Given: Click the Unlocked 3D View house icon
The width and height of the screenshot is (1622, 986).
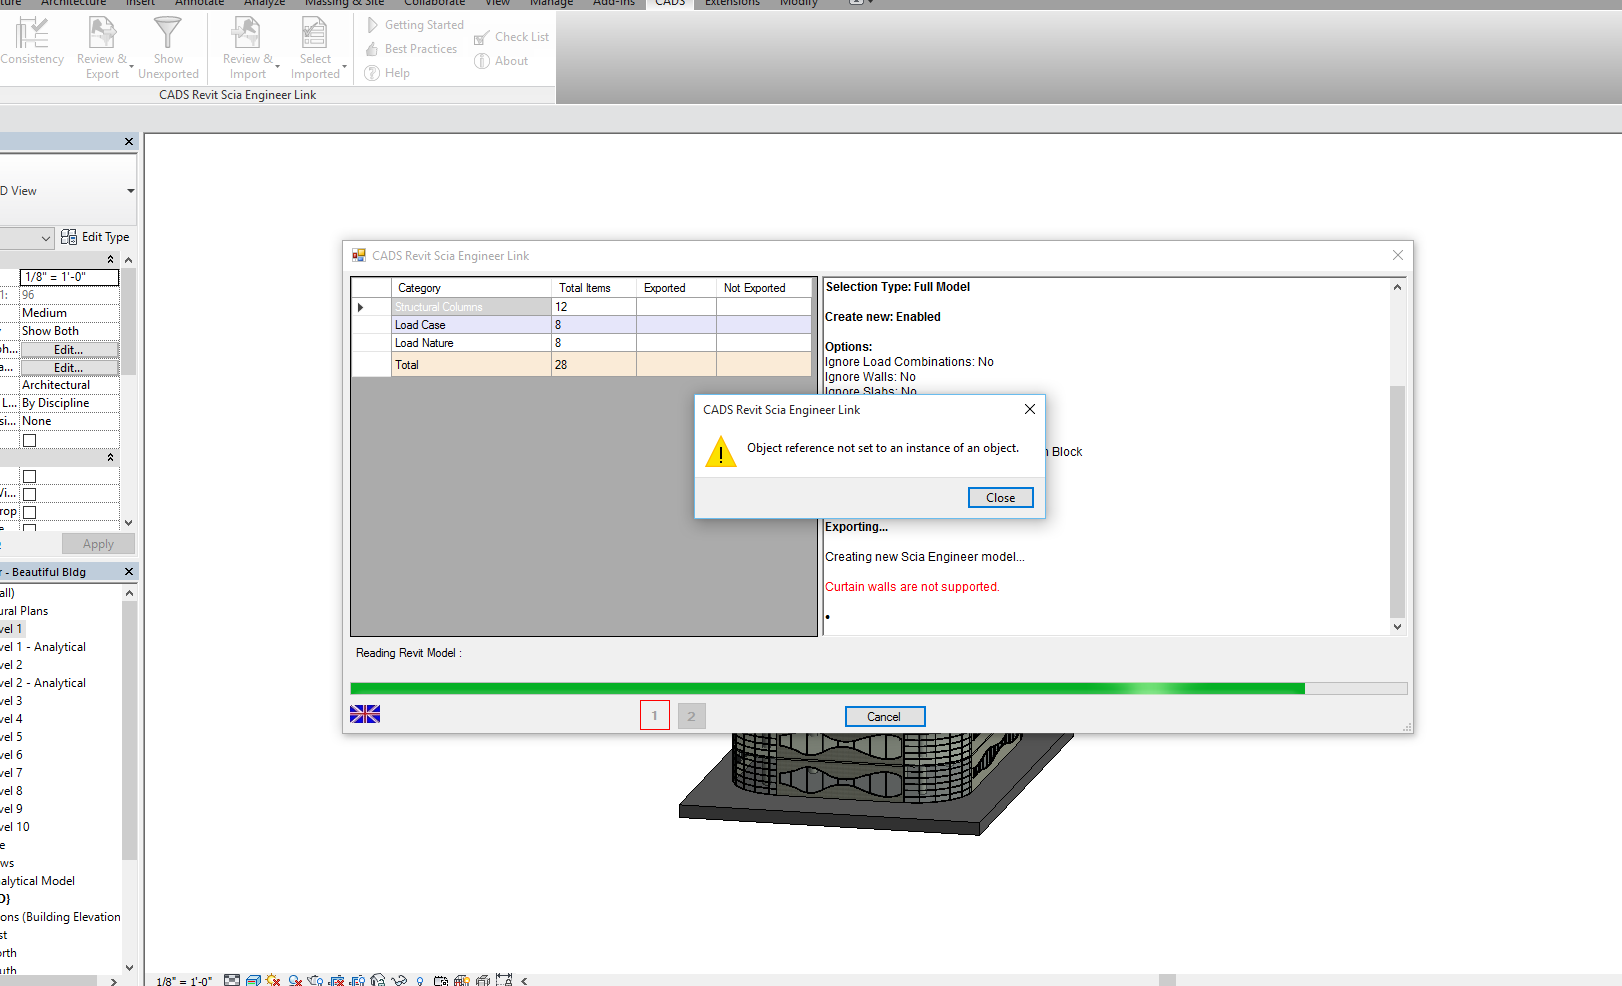Looking at the screenshot, I should [x=377, y=980].
